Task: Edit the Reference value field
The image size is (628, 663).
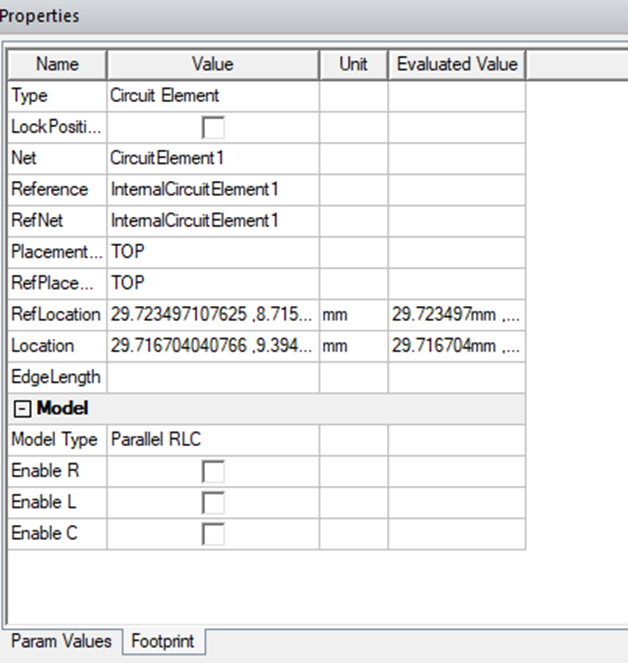Action: (212, 189)
